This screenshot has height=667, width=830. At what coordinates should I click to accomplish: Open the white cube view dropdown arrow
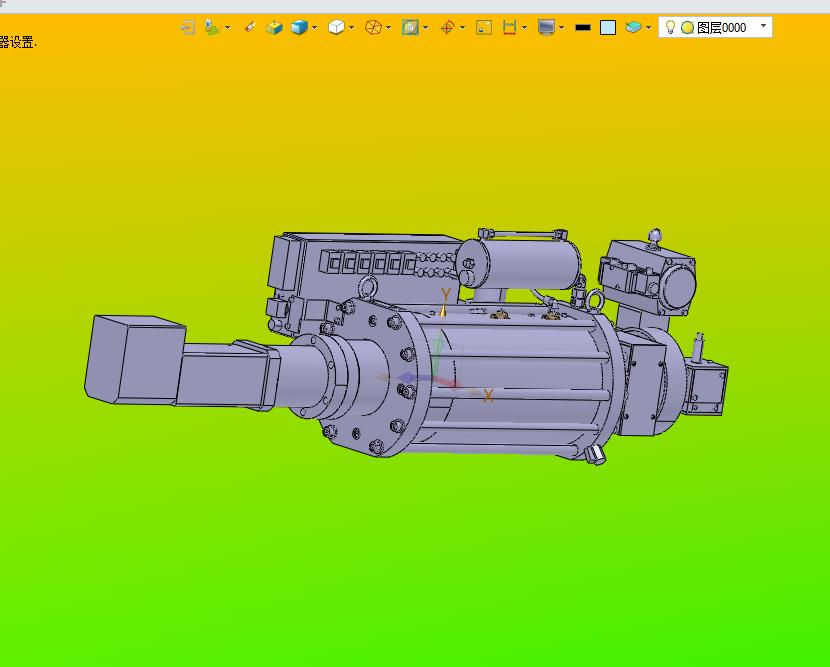[x=351, y=28]
